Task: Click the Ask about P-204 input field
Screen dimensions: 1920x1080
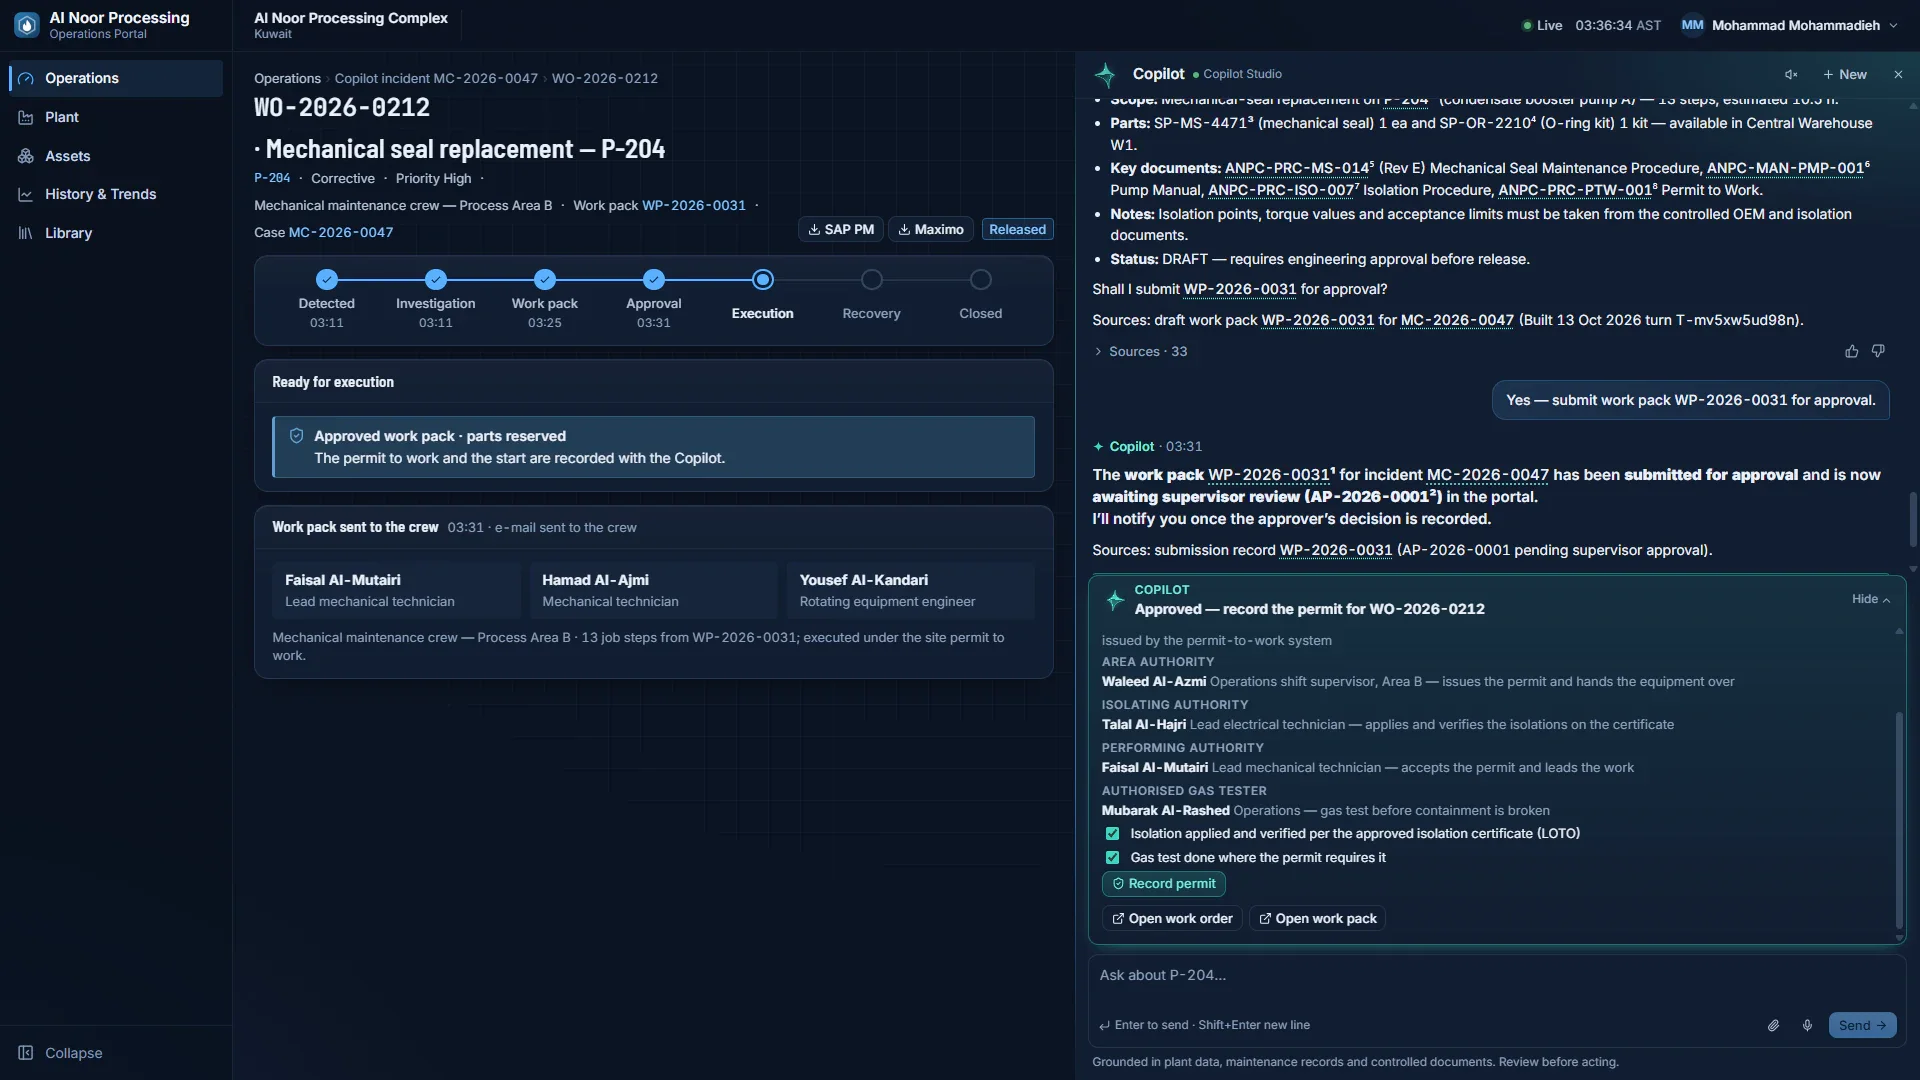Action: (1496, 975)
